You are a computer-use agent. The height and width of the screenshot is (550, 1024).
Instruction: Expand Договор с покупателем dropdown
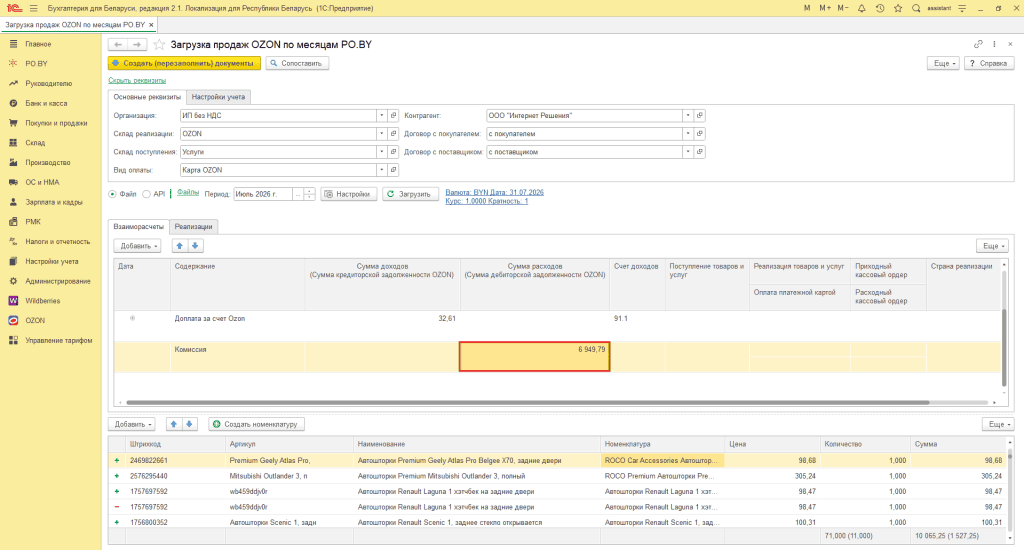pyautogui.click(x=688, y=134)
